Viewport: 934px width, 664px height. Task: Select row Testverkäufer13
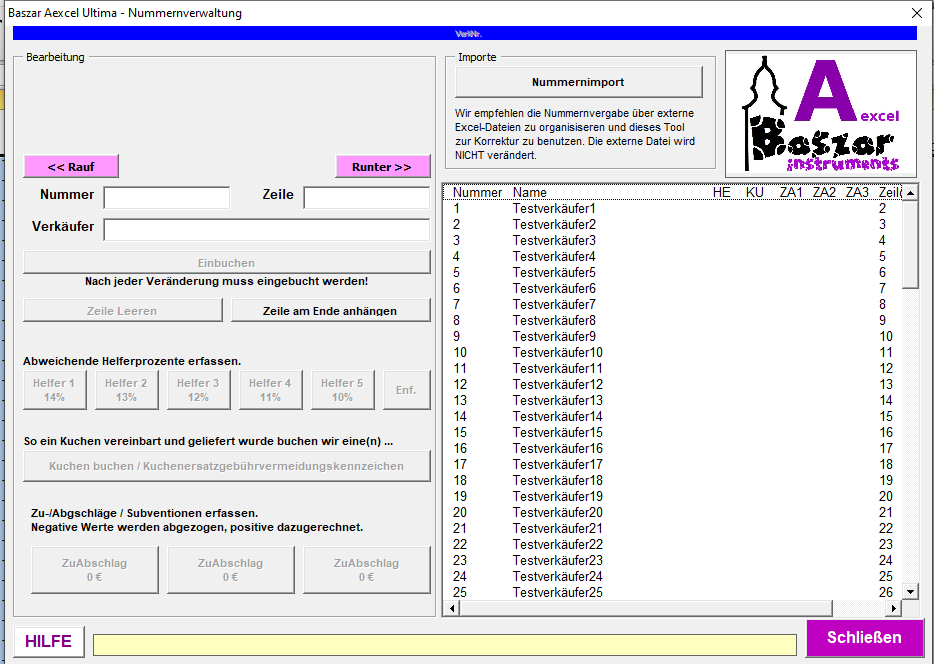click(673, 400)
